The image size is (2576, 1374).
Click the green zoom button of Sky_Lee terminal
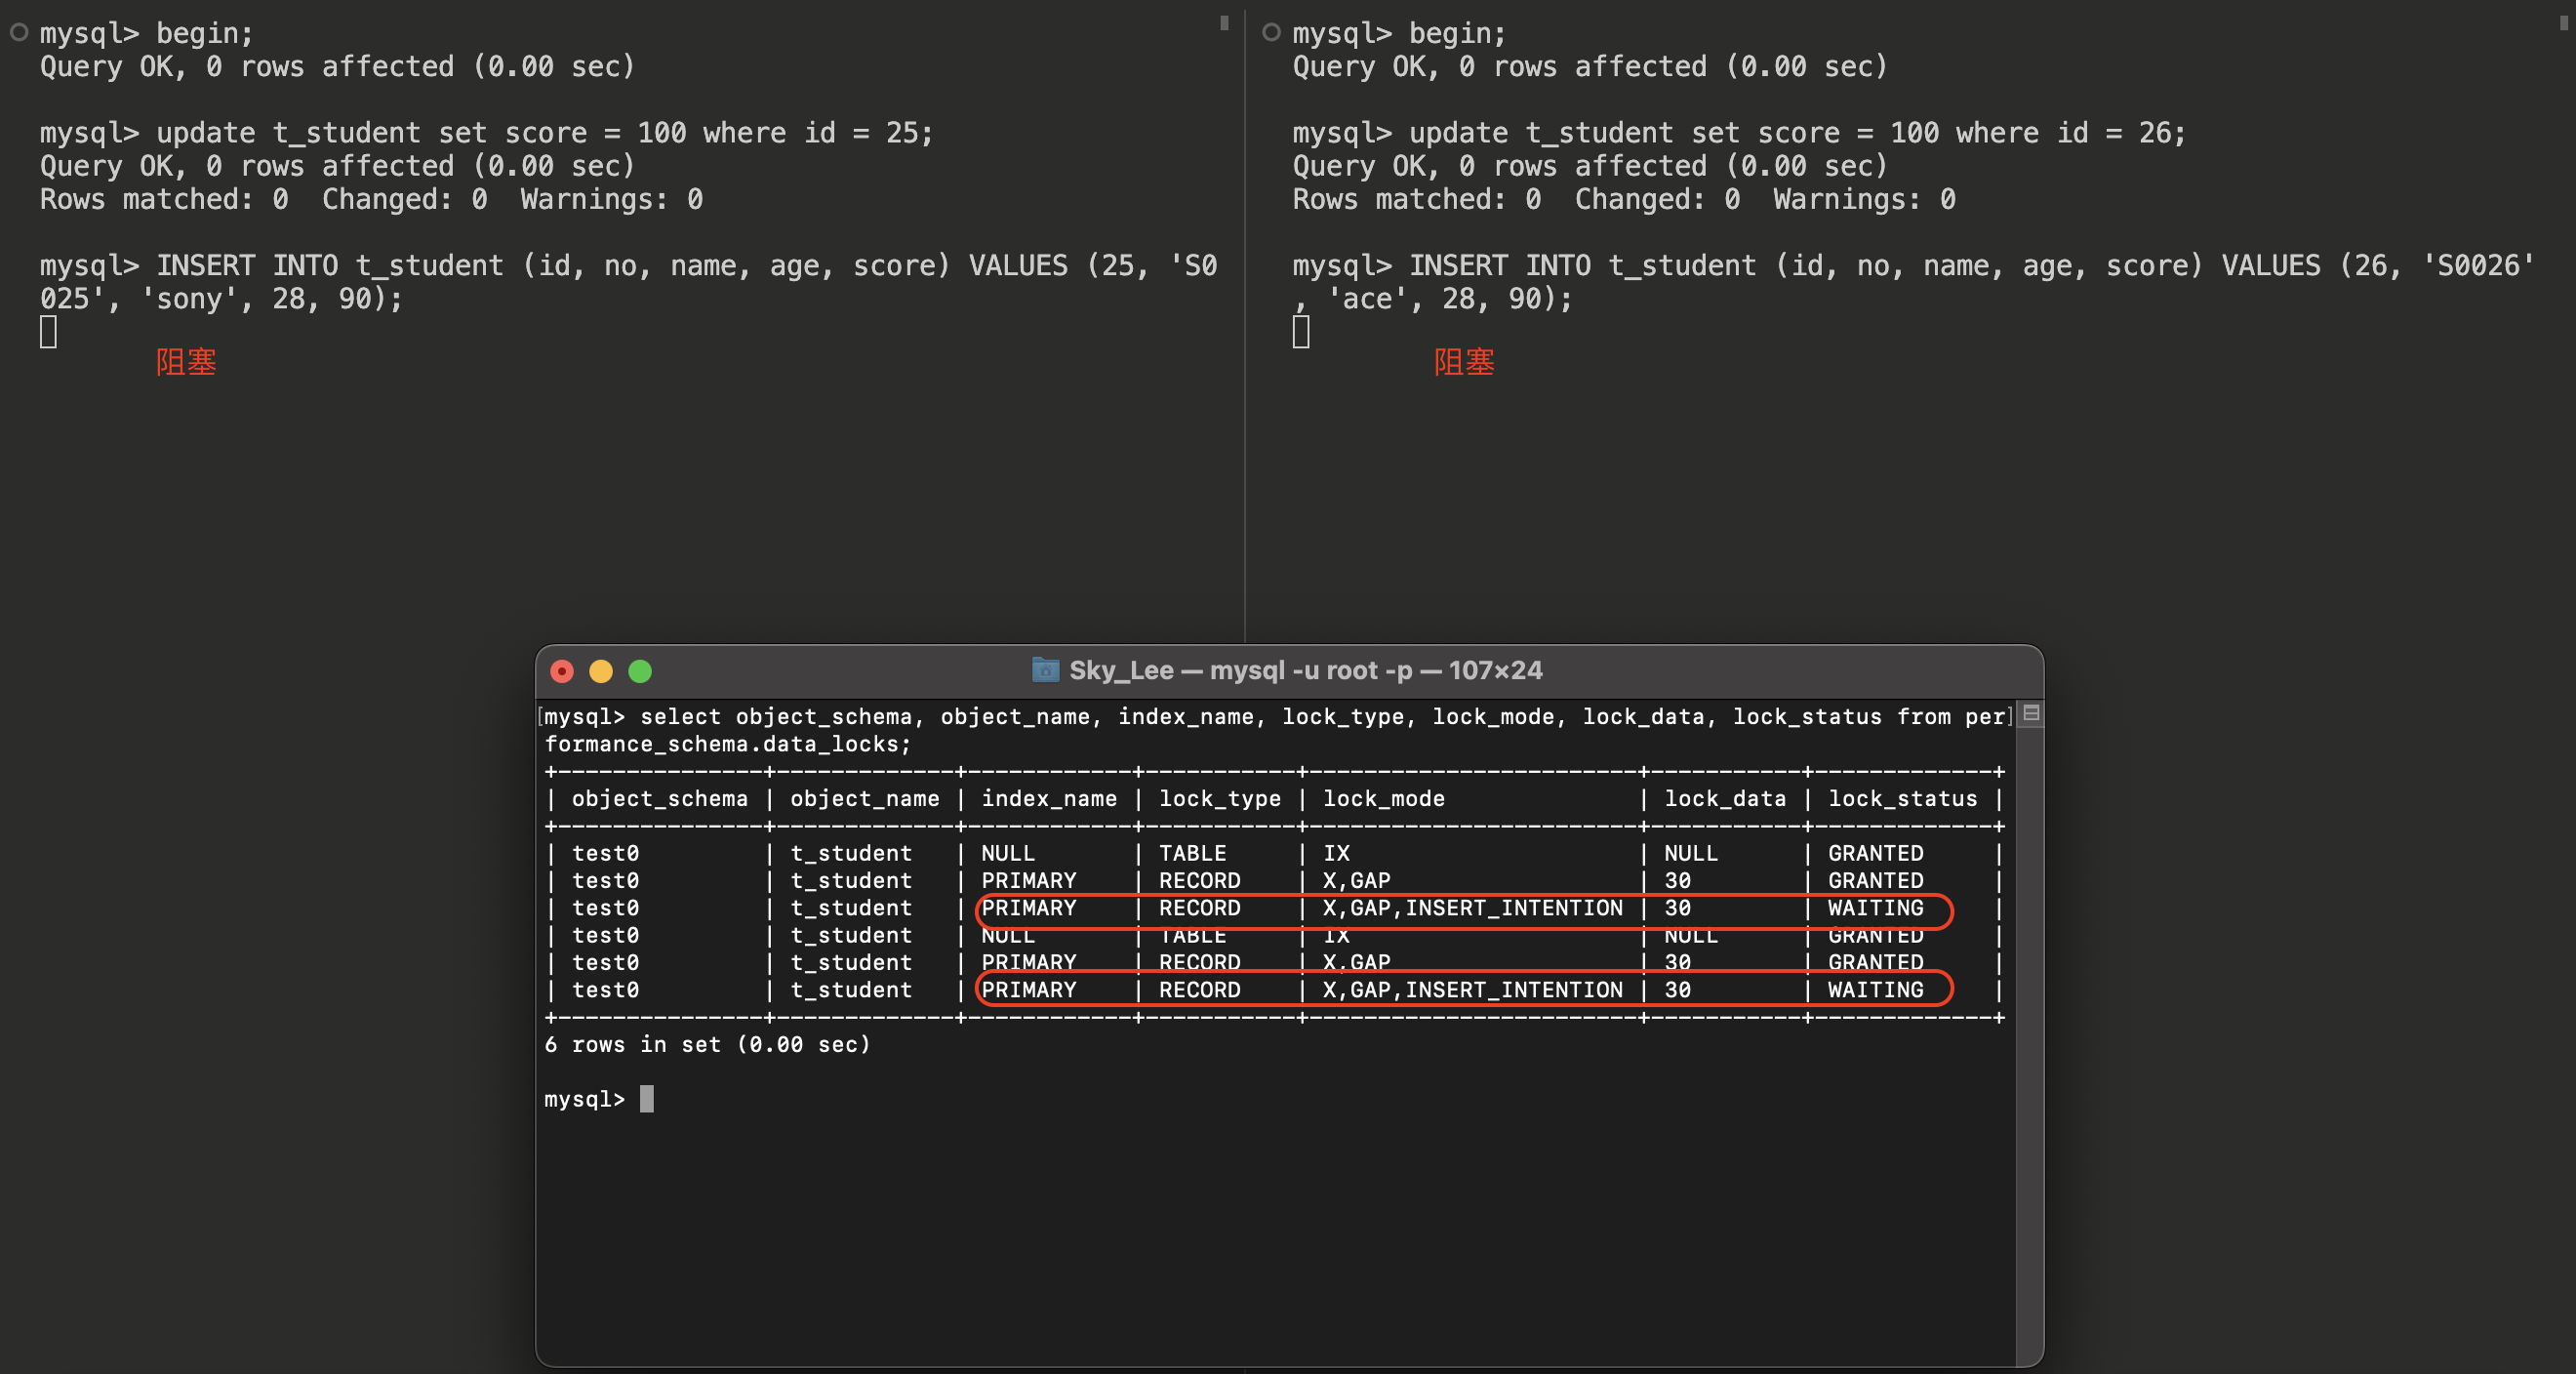click(x=640, y=671)
